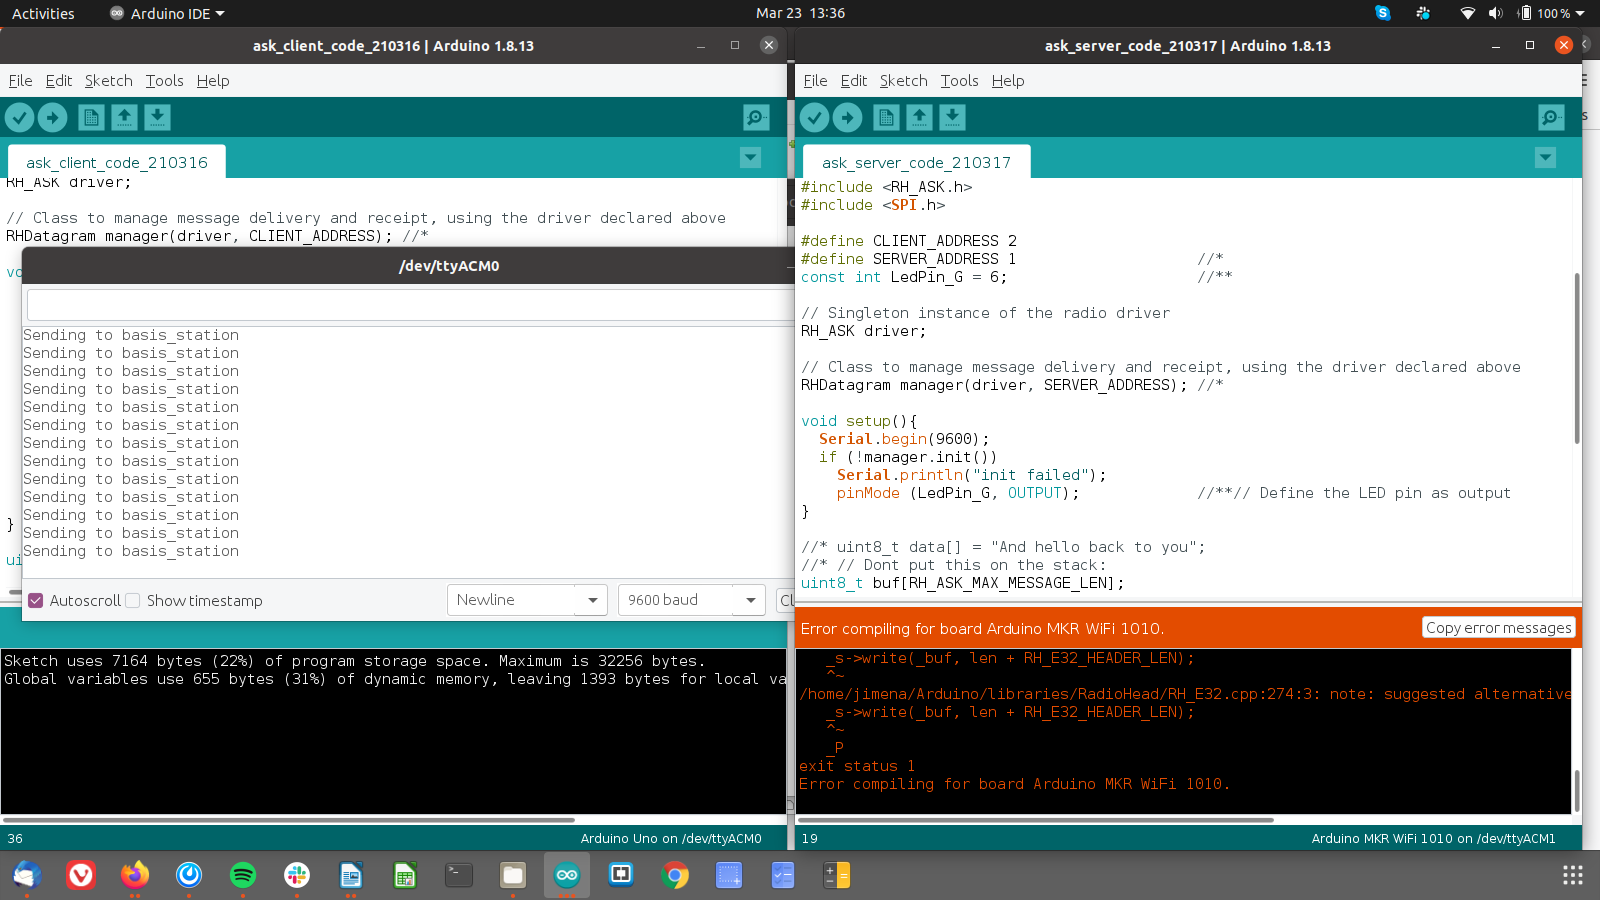Click server editor vertical scrollbar

tap(1577, 358)
